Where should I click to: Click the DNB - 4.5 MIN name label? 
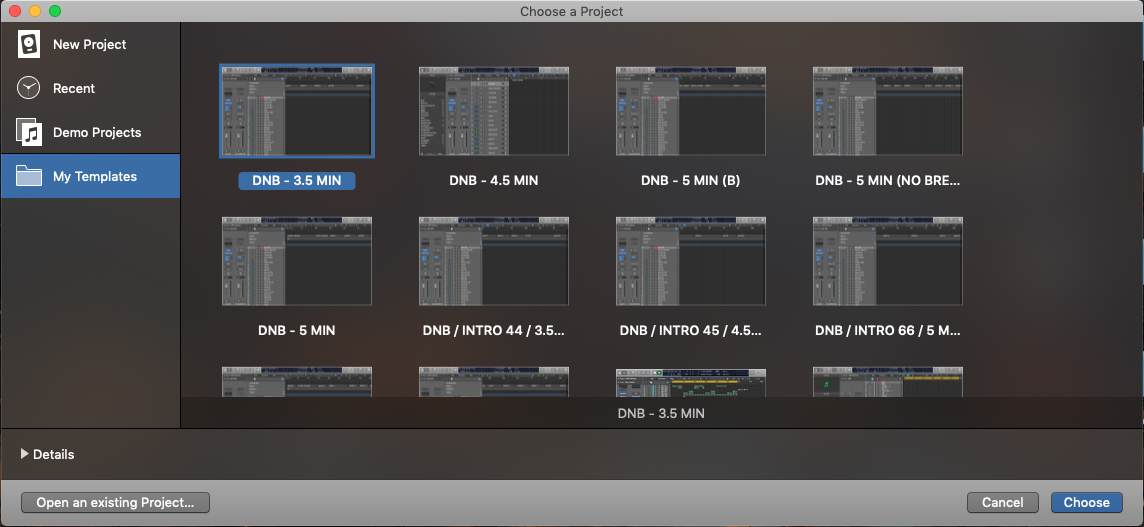click(494, 180)
